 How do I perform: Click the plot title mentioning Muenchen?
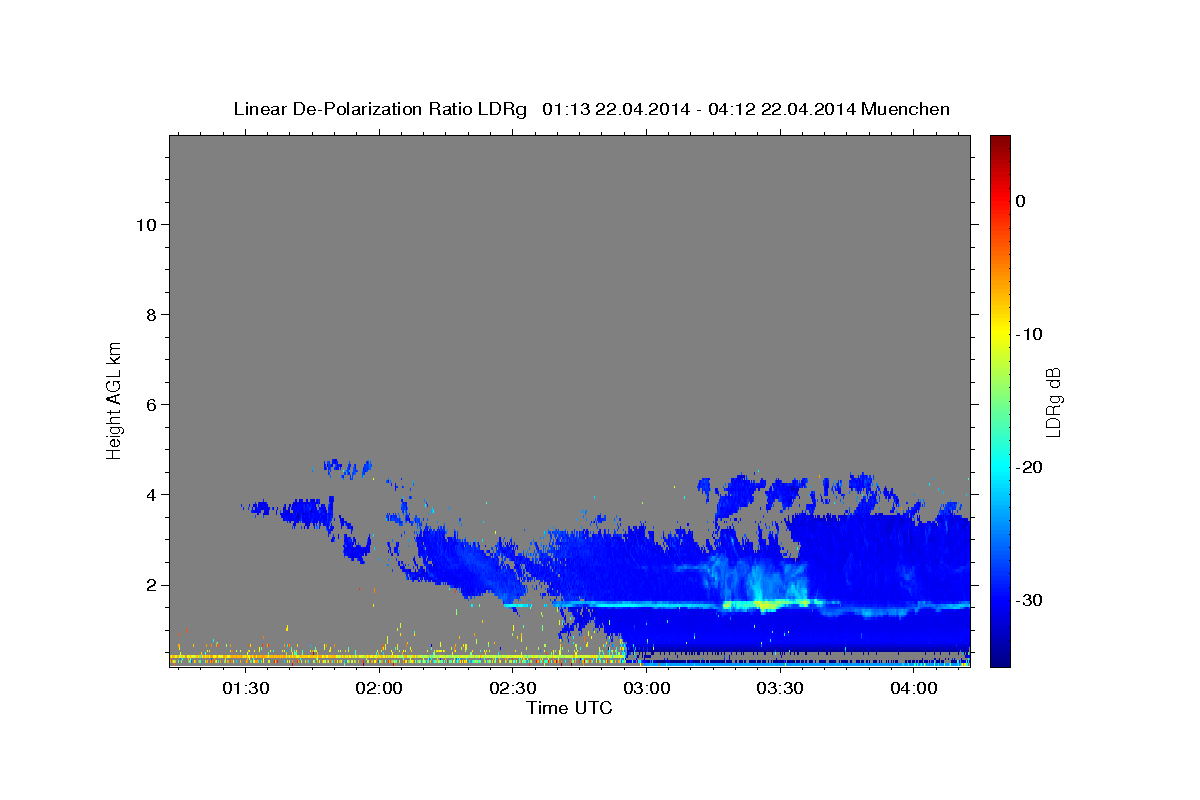[x=591, y=109]
